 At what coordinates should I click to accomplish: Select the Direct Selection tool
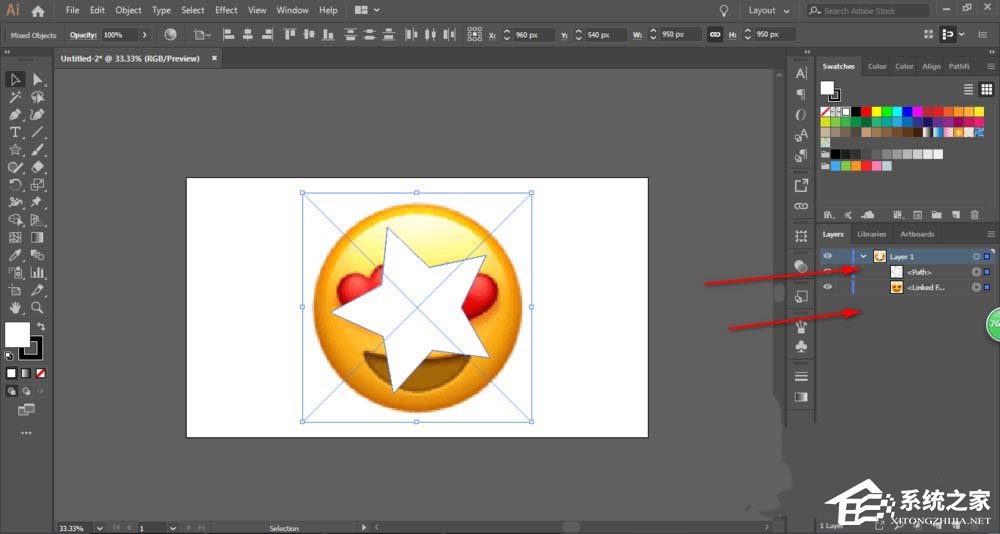tap(37, 80)
